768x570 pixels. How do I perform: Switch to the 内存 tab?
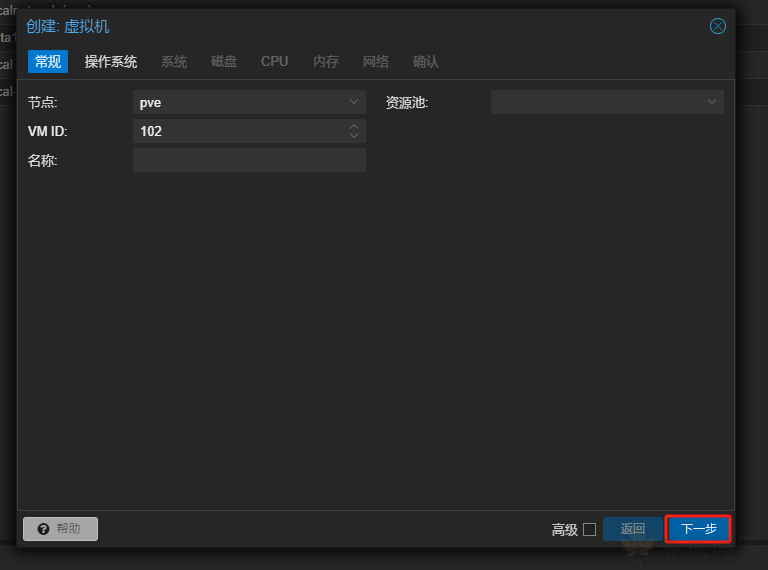pyautogui.click(x=326, y=62)
